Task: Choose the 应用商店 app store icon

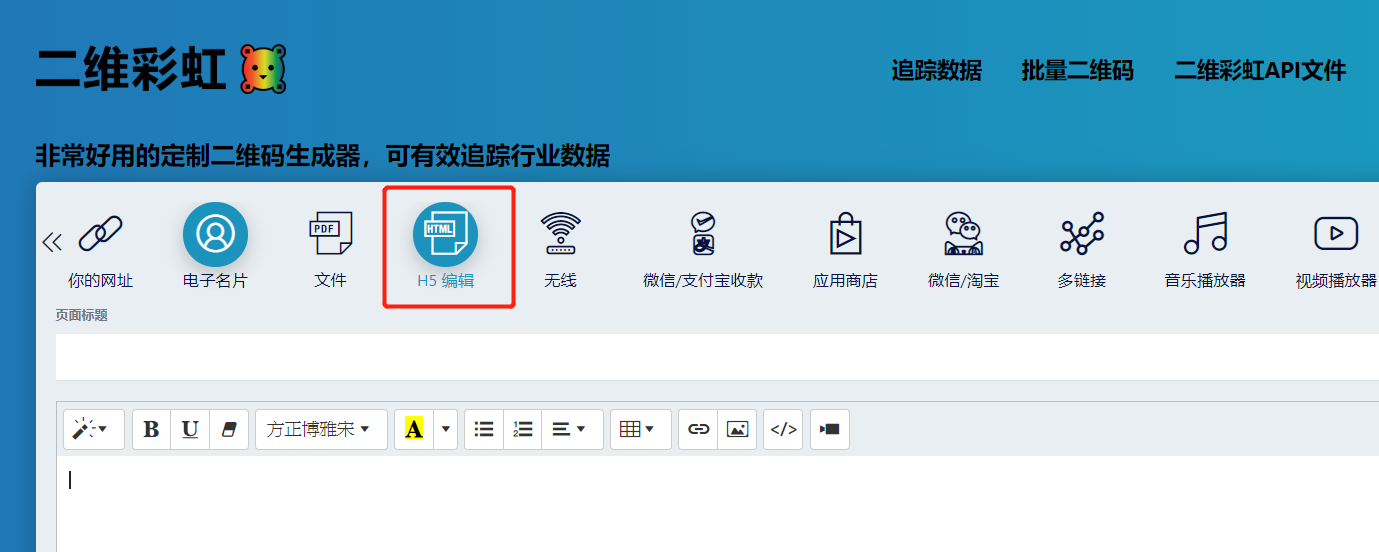Action: 845,235
